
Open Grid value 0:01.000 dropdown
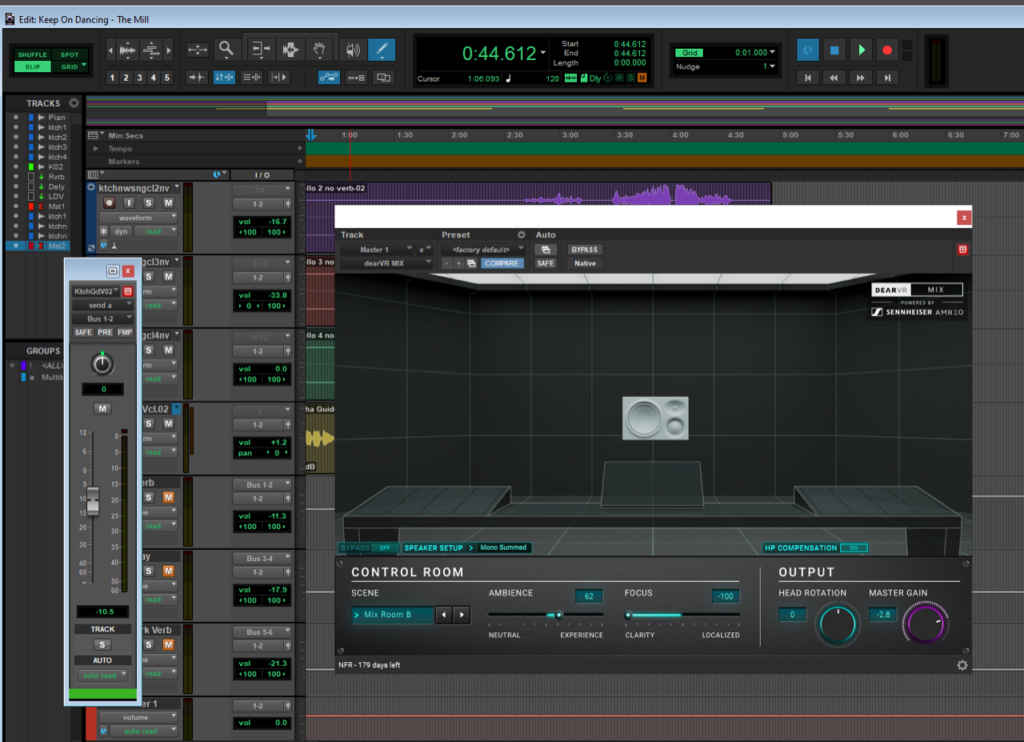(773, 52)
